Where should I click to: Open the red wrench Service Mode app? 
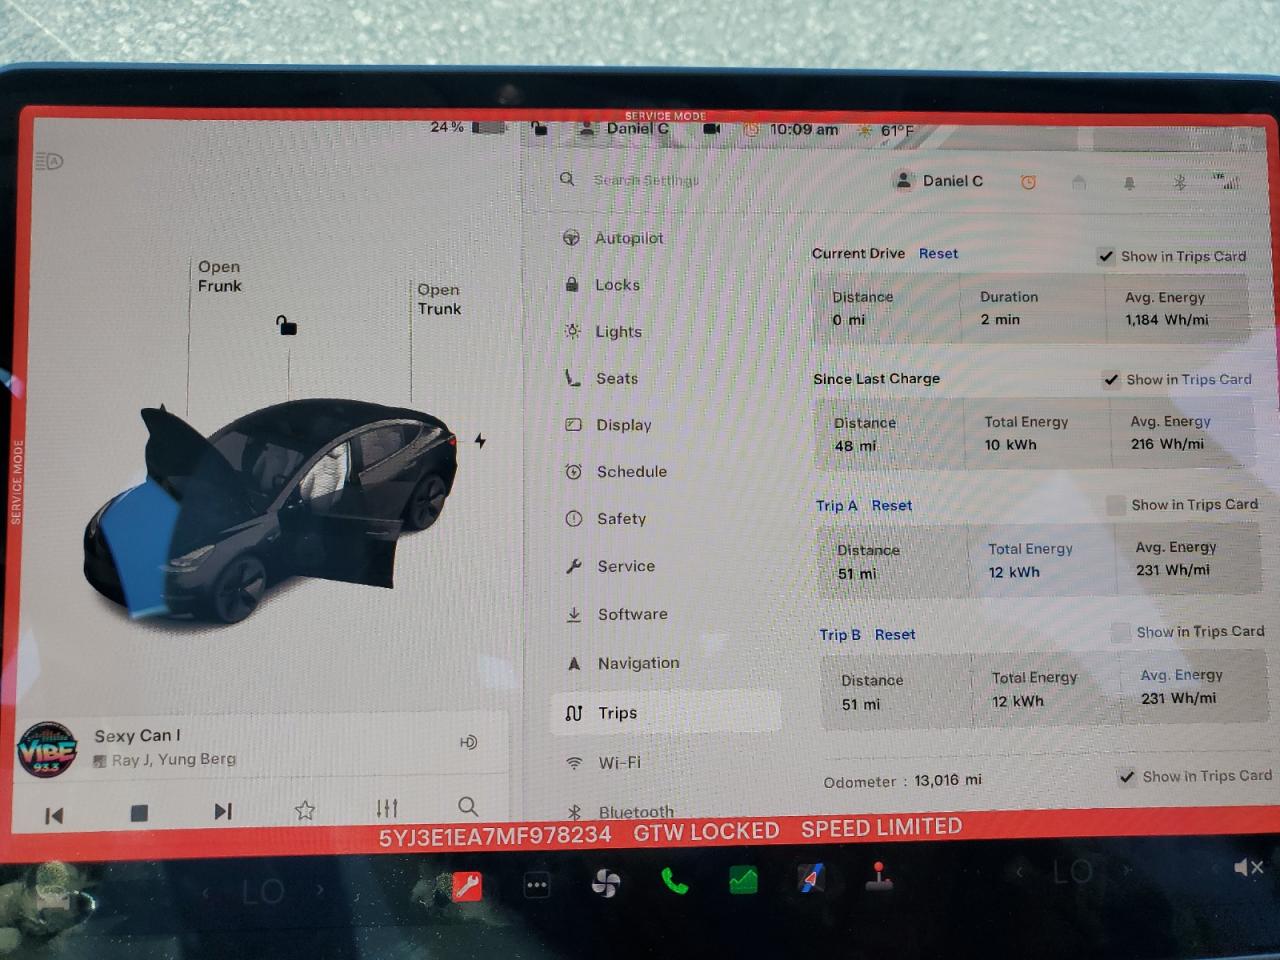pos(466,885)
